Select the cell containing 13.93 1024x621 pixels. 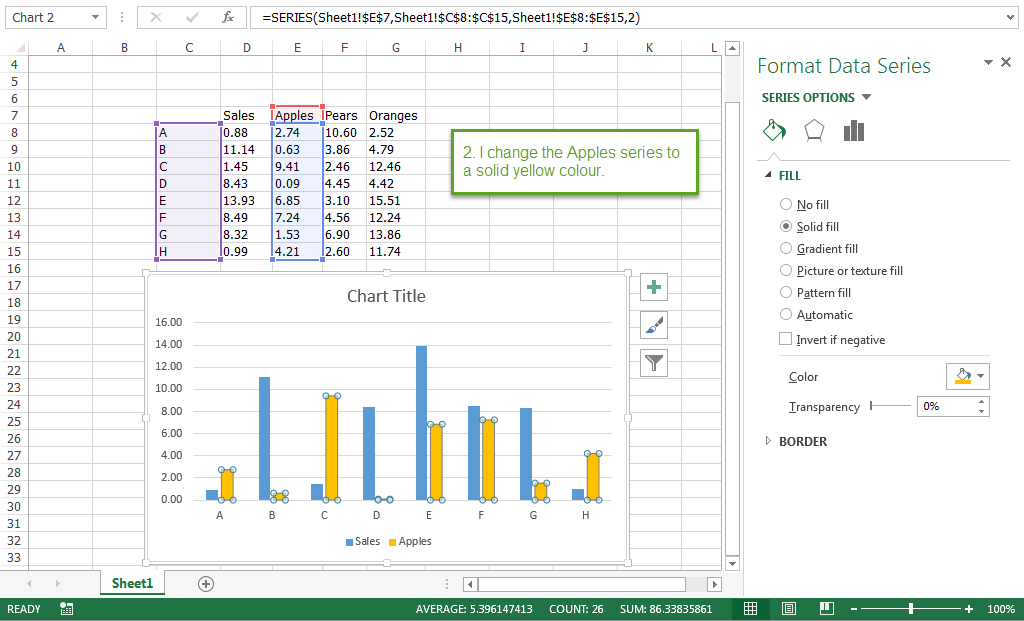tap(246, 200)
